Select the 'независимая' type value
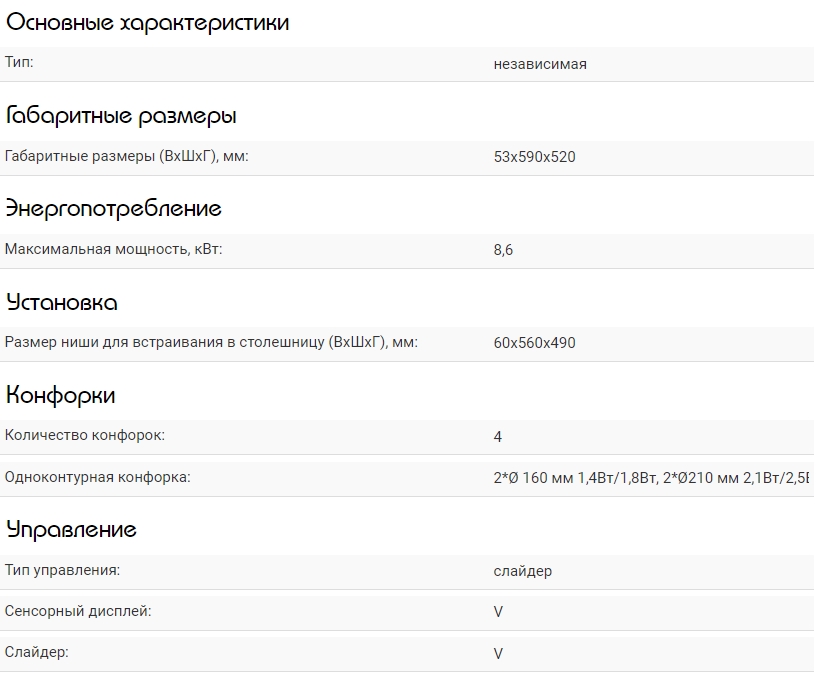The height and width of the screenshot is (689, 827). pos(540,64)
